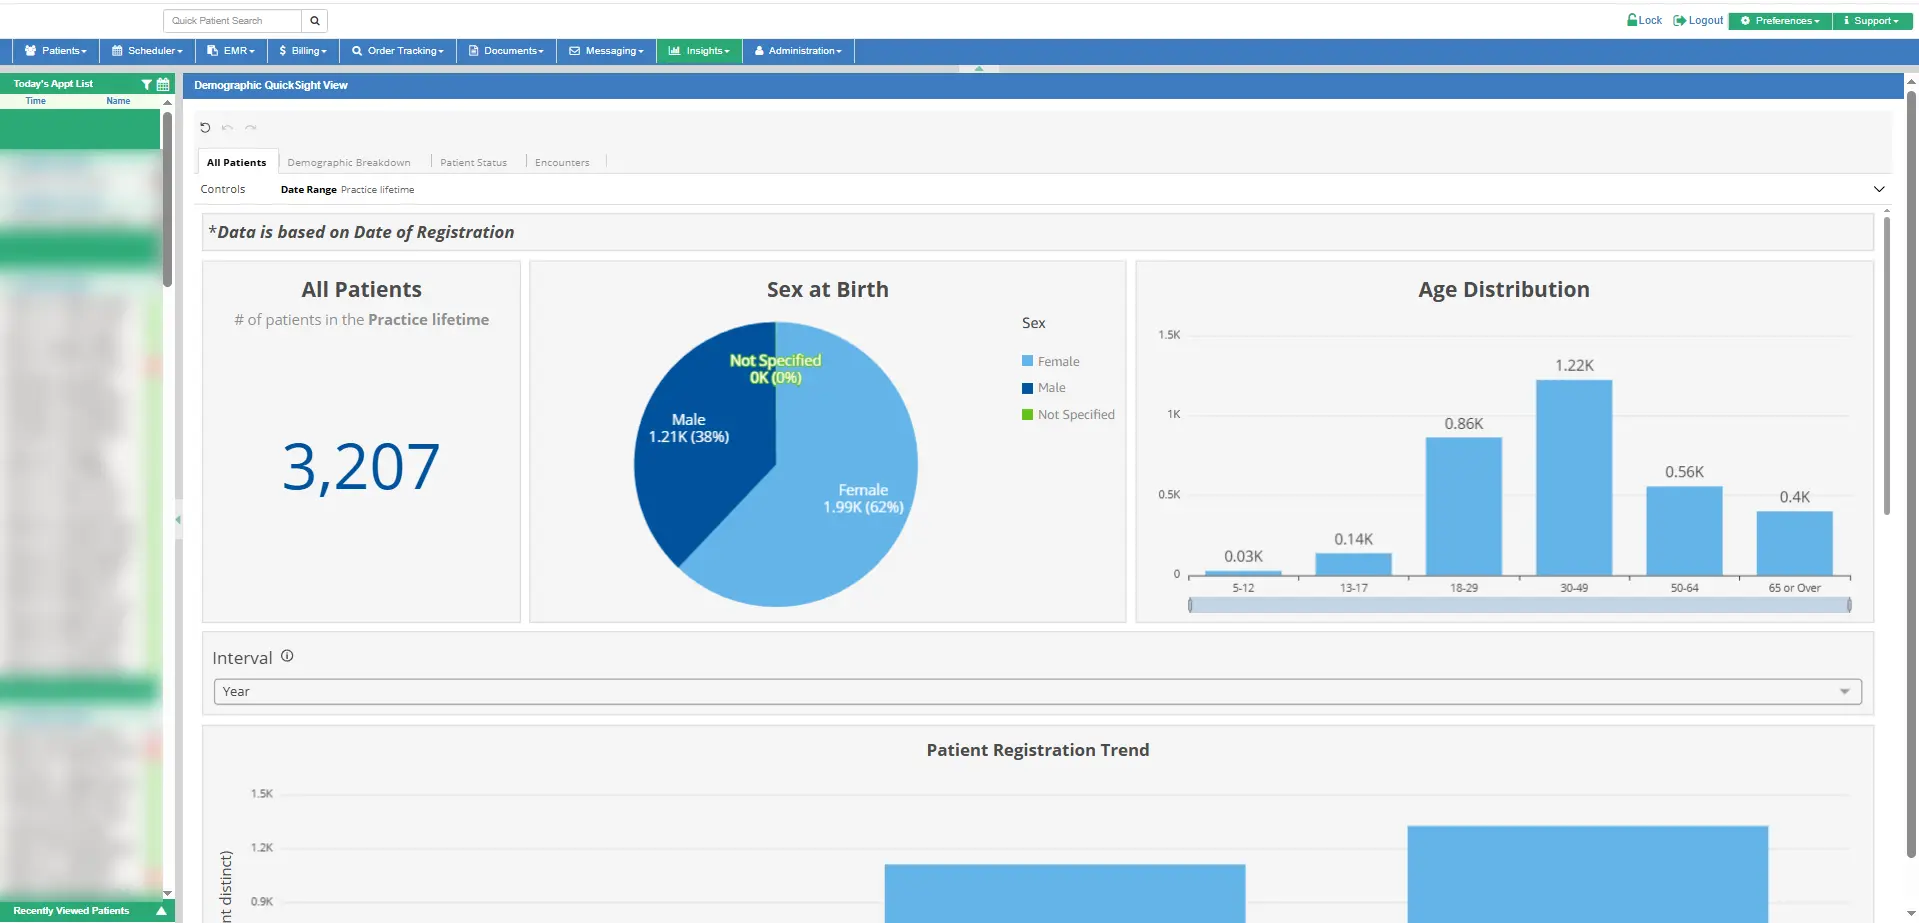Click the Lock link
Screen dimensions: 1919x923
coord(1644,21)
